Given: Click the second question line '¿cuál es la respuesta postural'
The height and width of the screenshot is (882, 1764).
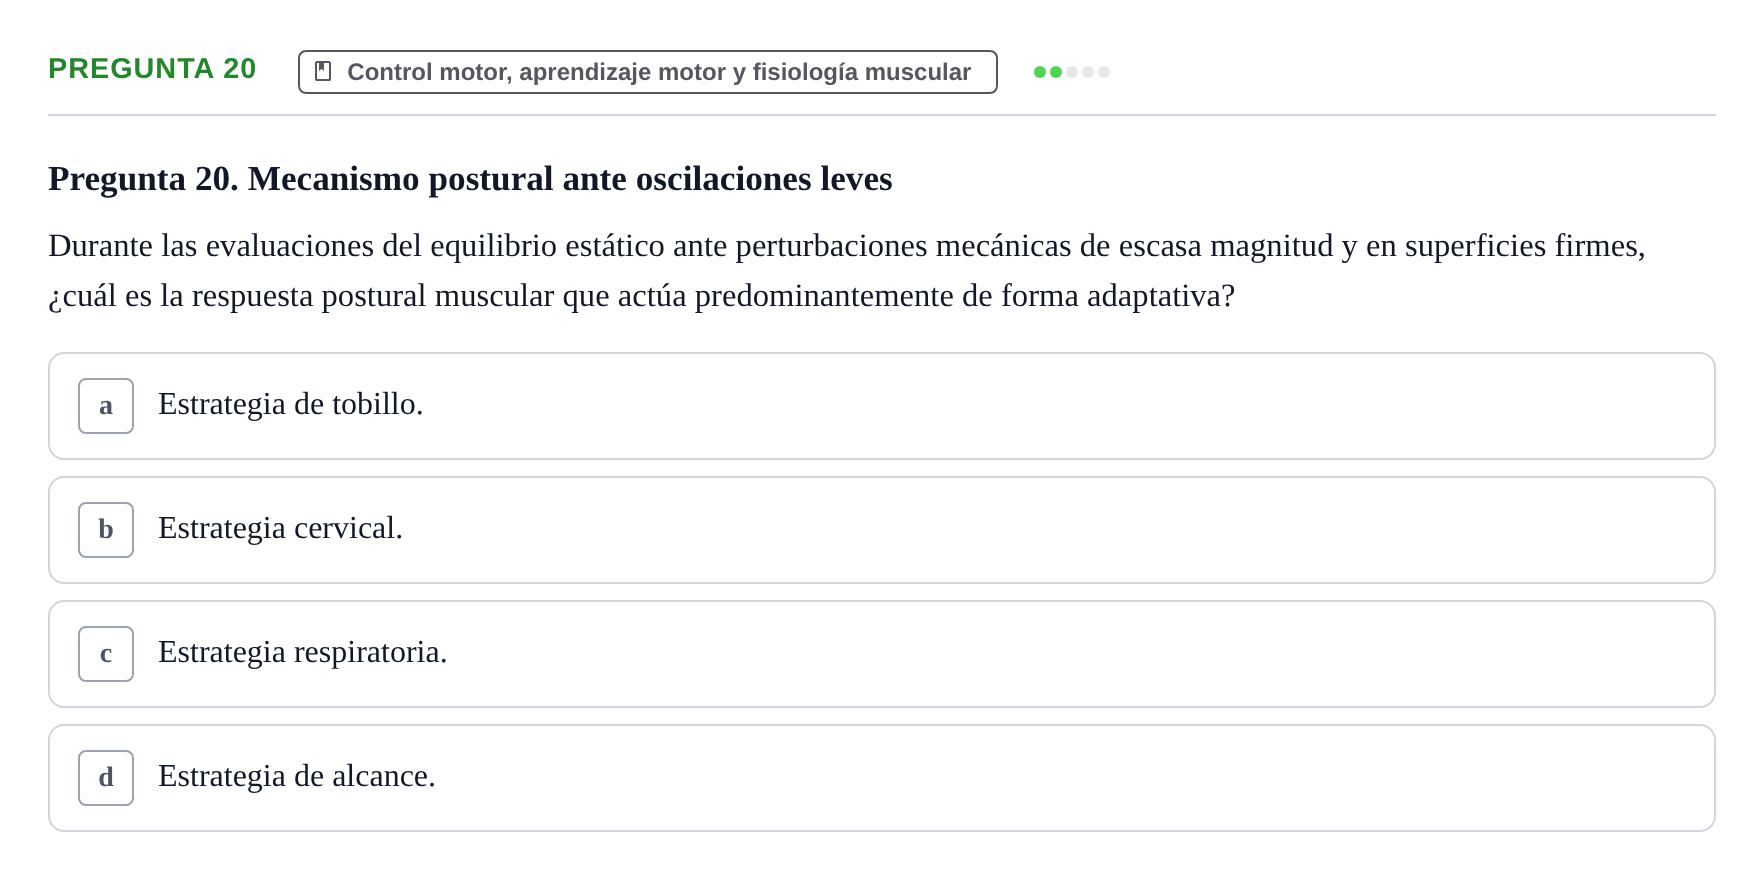Looking at the screenshot, I should pyautogui.click(x=641, y=296).
